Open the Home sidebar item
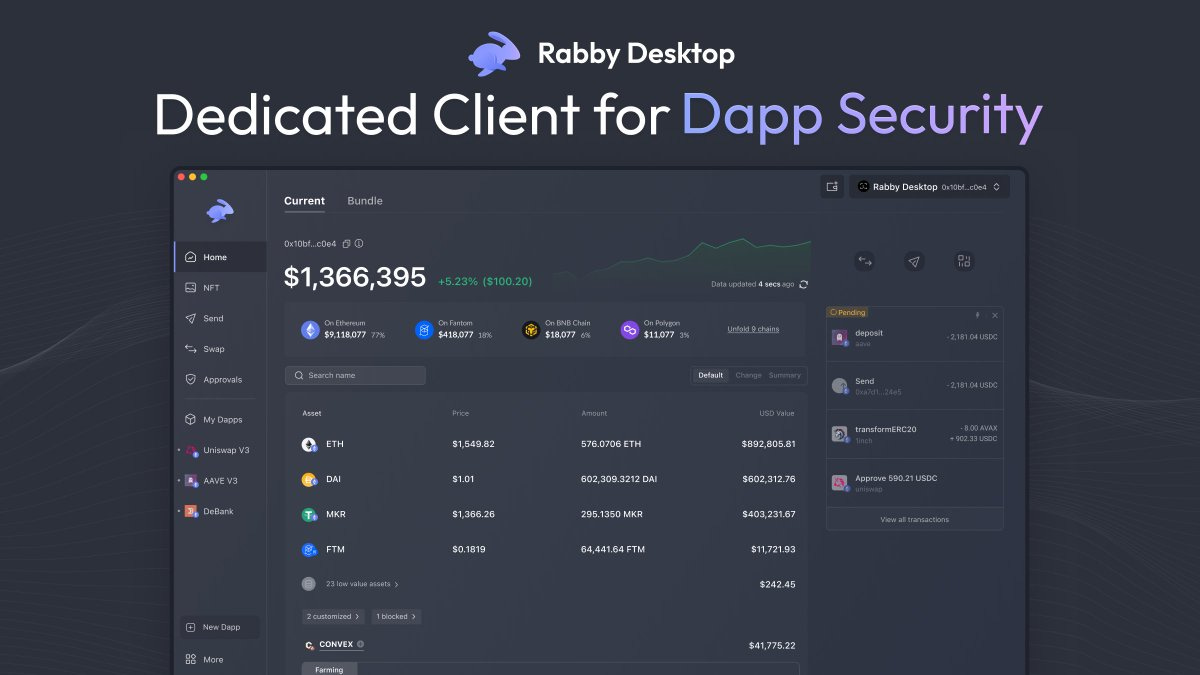 [x=220, y=257]
